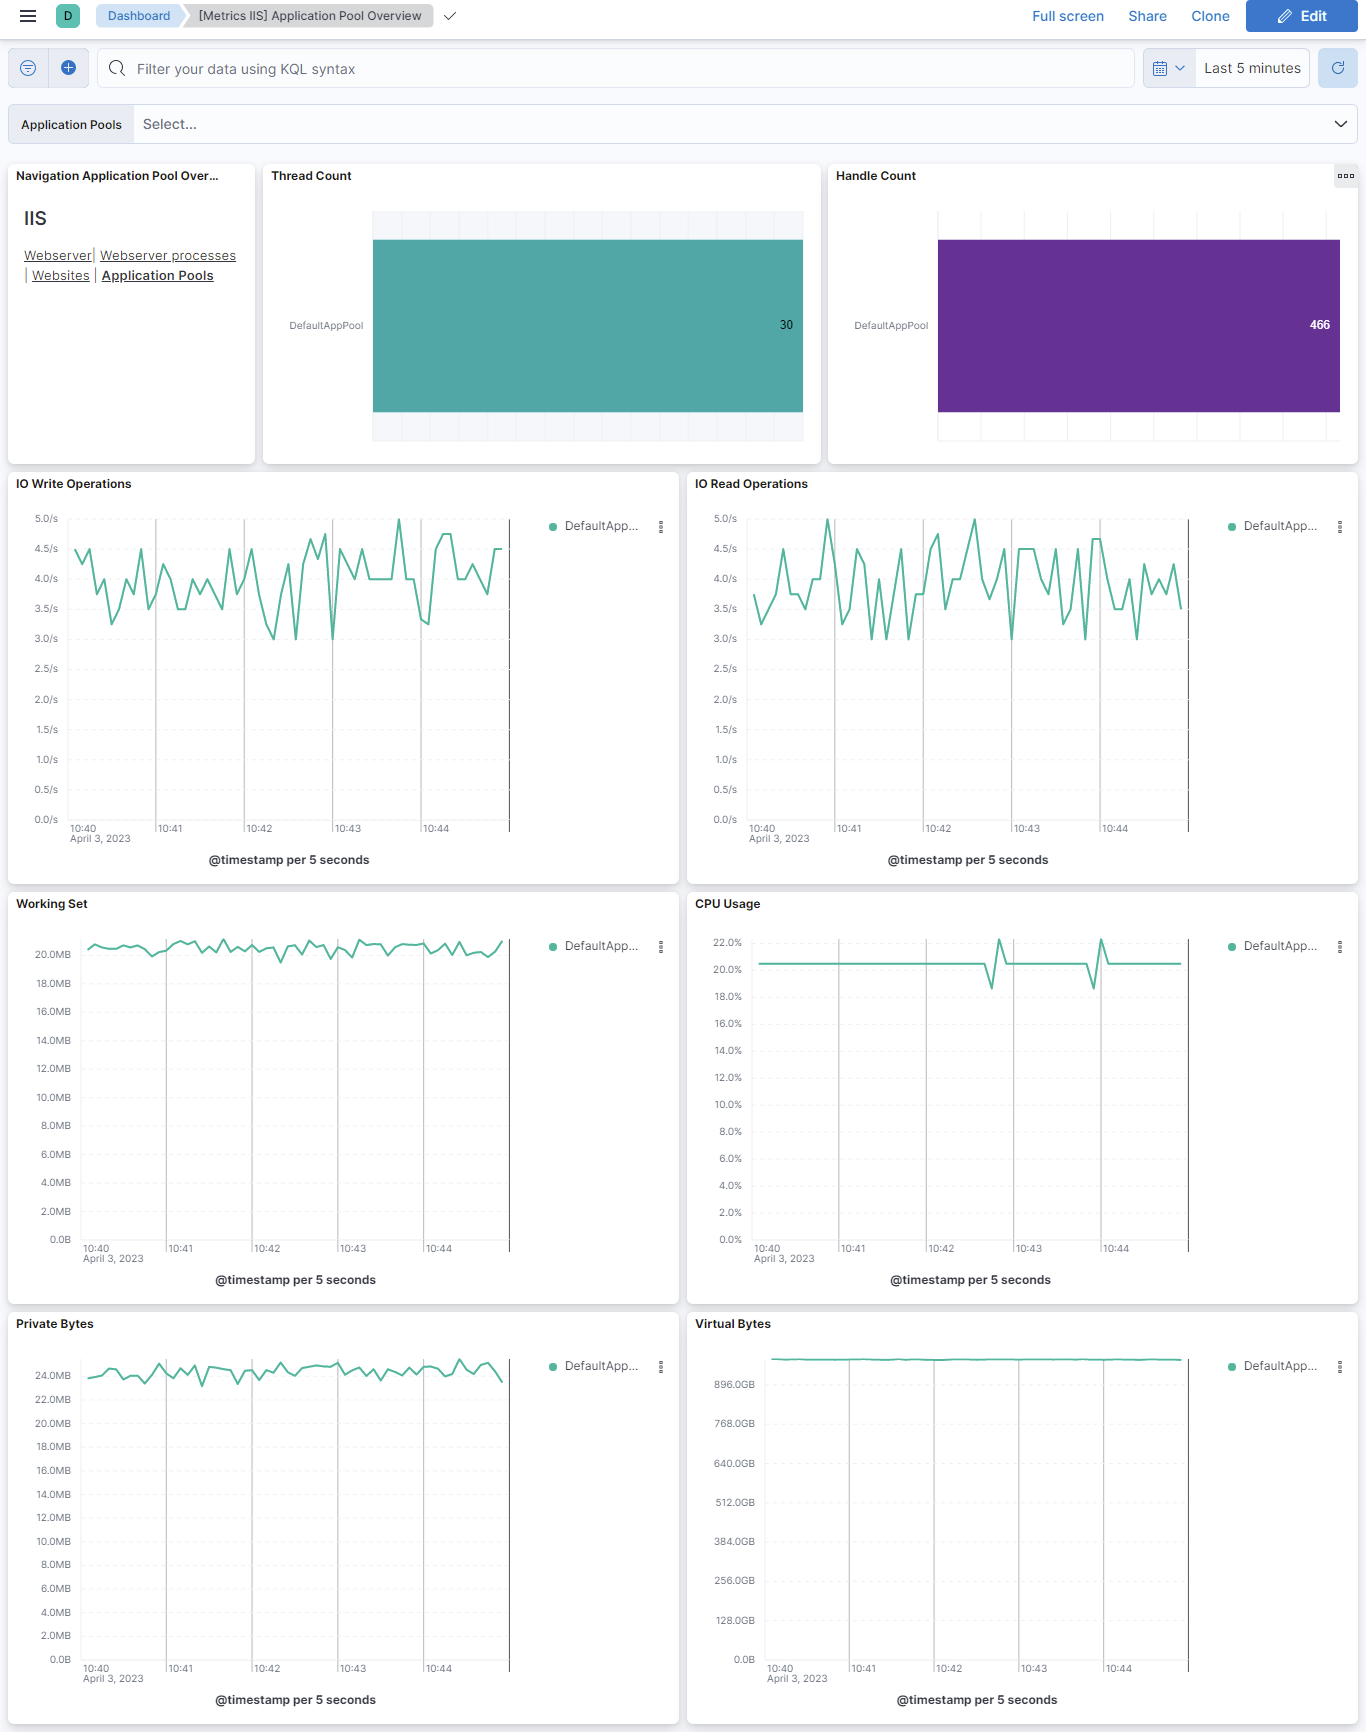Toggle DefaultAppPool series in Working Set legend

600,946
